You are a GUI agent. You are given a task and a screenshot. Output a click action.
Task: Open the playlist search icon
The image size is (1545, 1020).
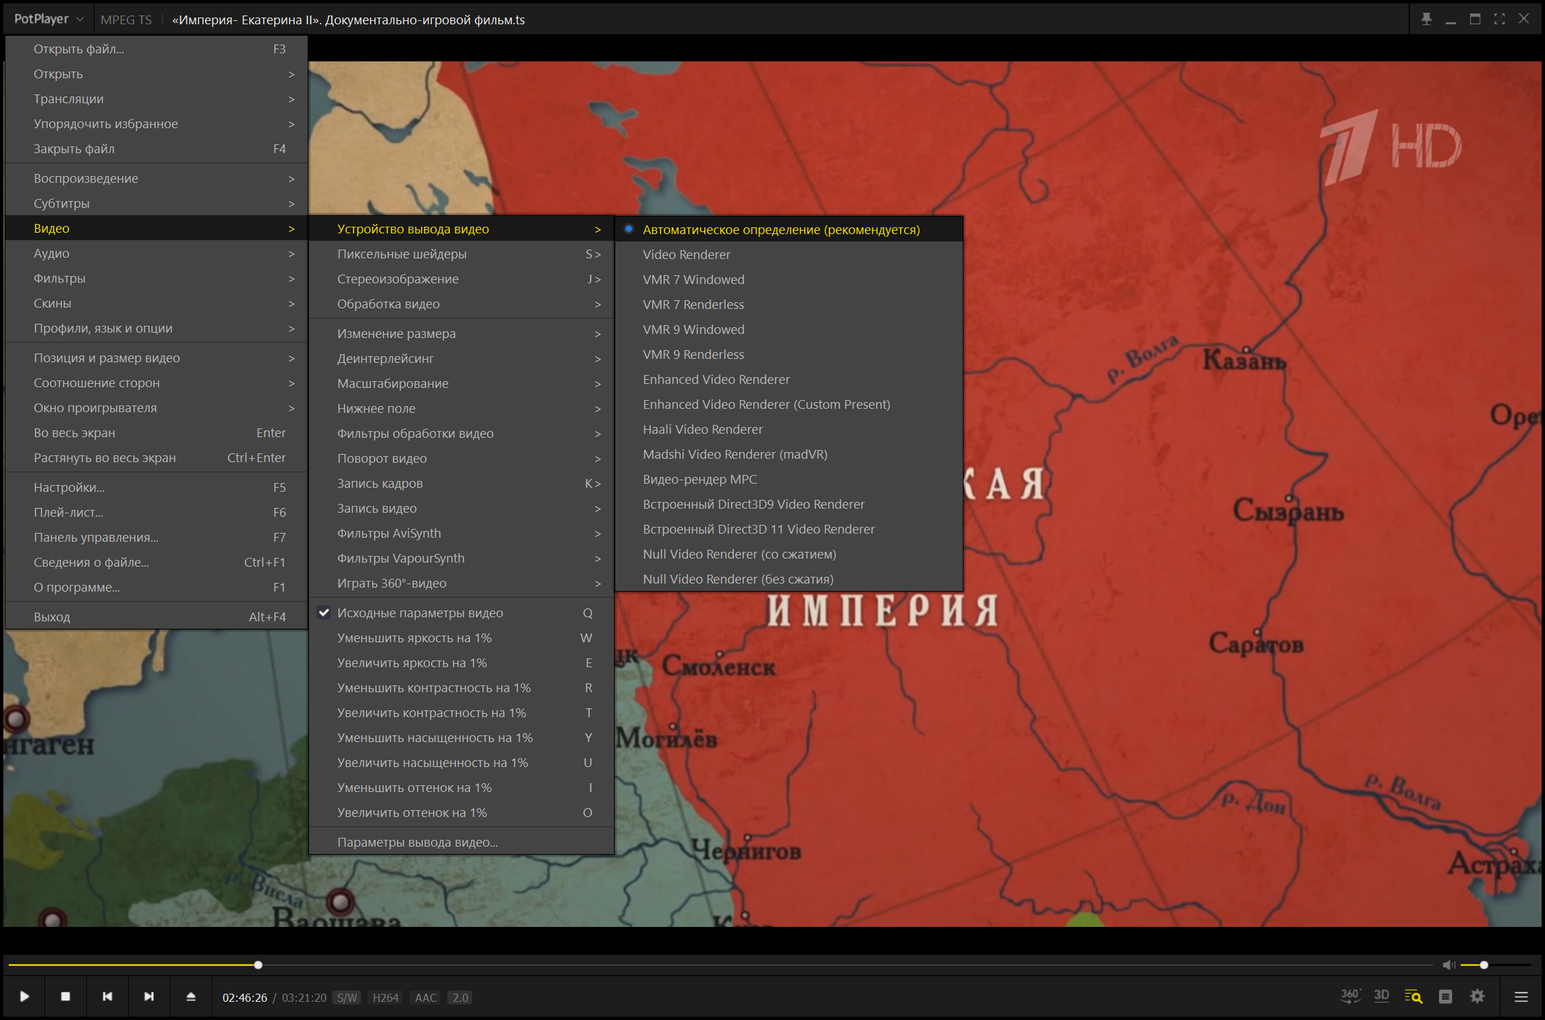coord(1414,997)
